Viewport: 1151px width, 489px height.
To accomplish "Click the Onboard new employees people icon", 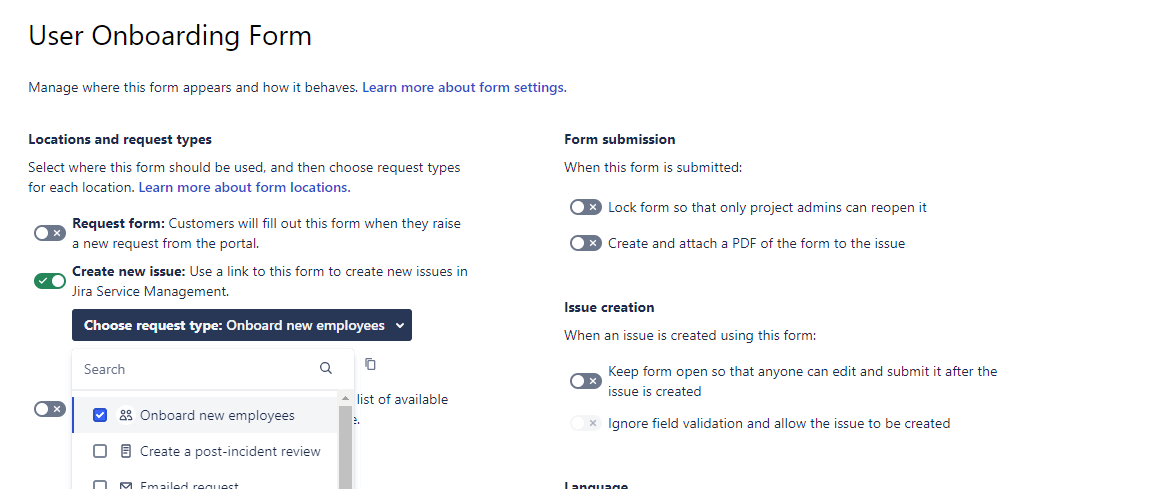I will coord(126,415).
